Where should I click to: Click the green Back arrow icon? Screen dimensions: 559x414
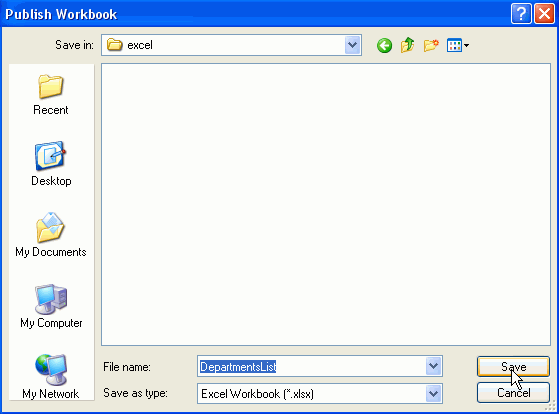pos(384,45)
